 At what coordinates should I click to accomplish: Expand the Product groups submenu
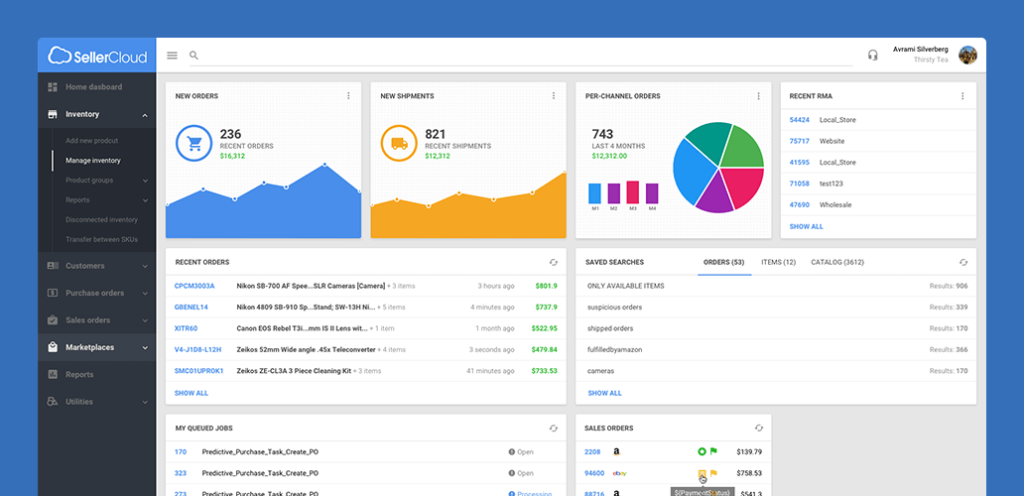coord(145,181)
